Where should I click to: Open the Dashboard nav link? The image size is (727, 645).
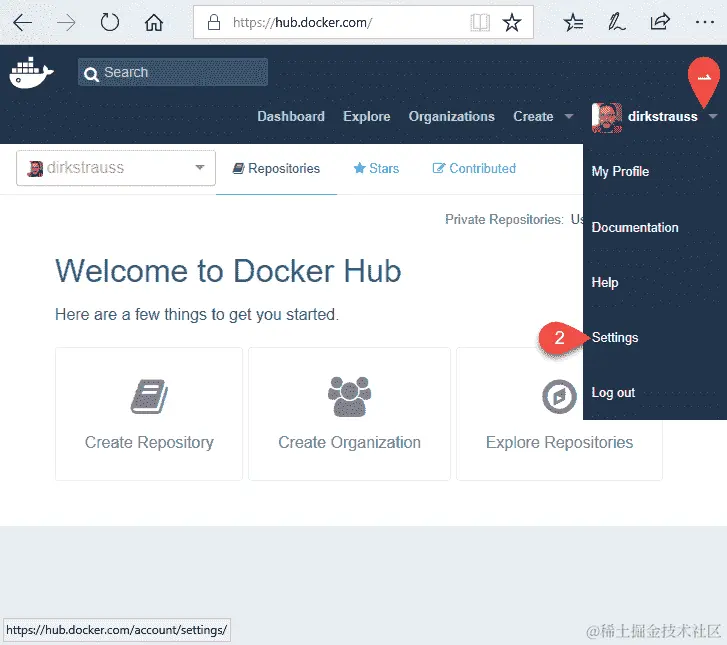coord(291,116)
